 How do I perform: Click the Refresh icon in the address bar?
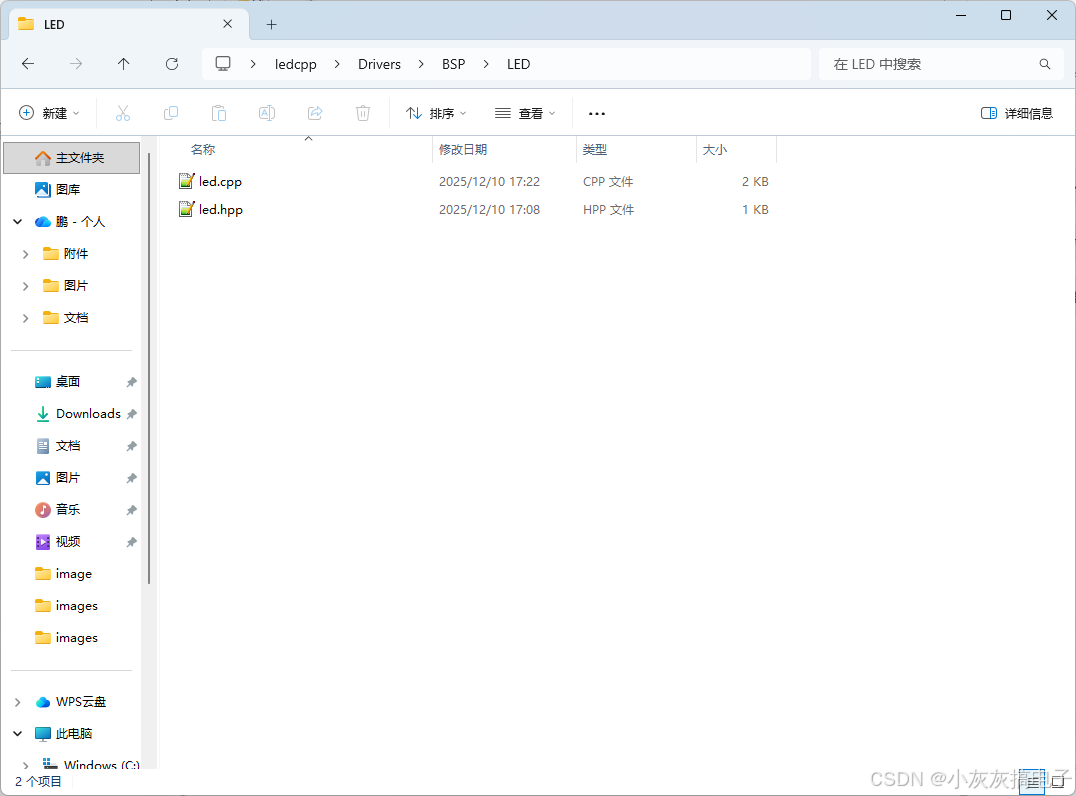pos(171,63)
